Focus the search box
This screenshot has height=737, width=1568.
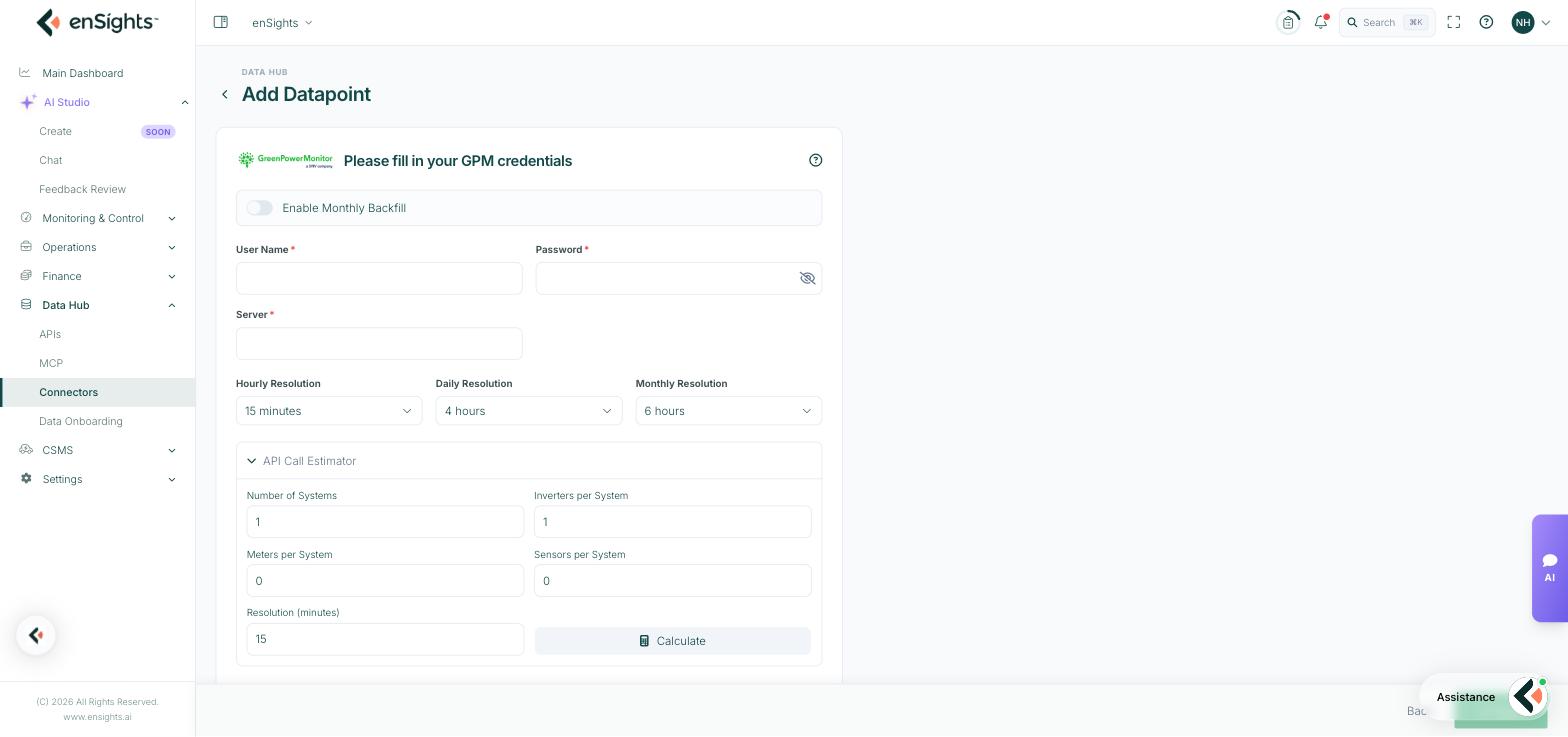(x=1387, y=22)
